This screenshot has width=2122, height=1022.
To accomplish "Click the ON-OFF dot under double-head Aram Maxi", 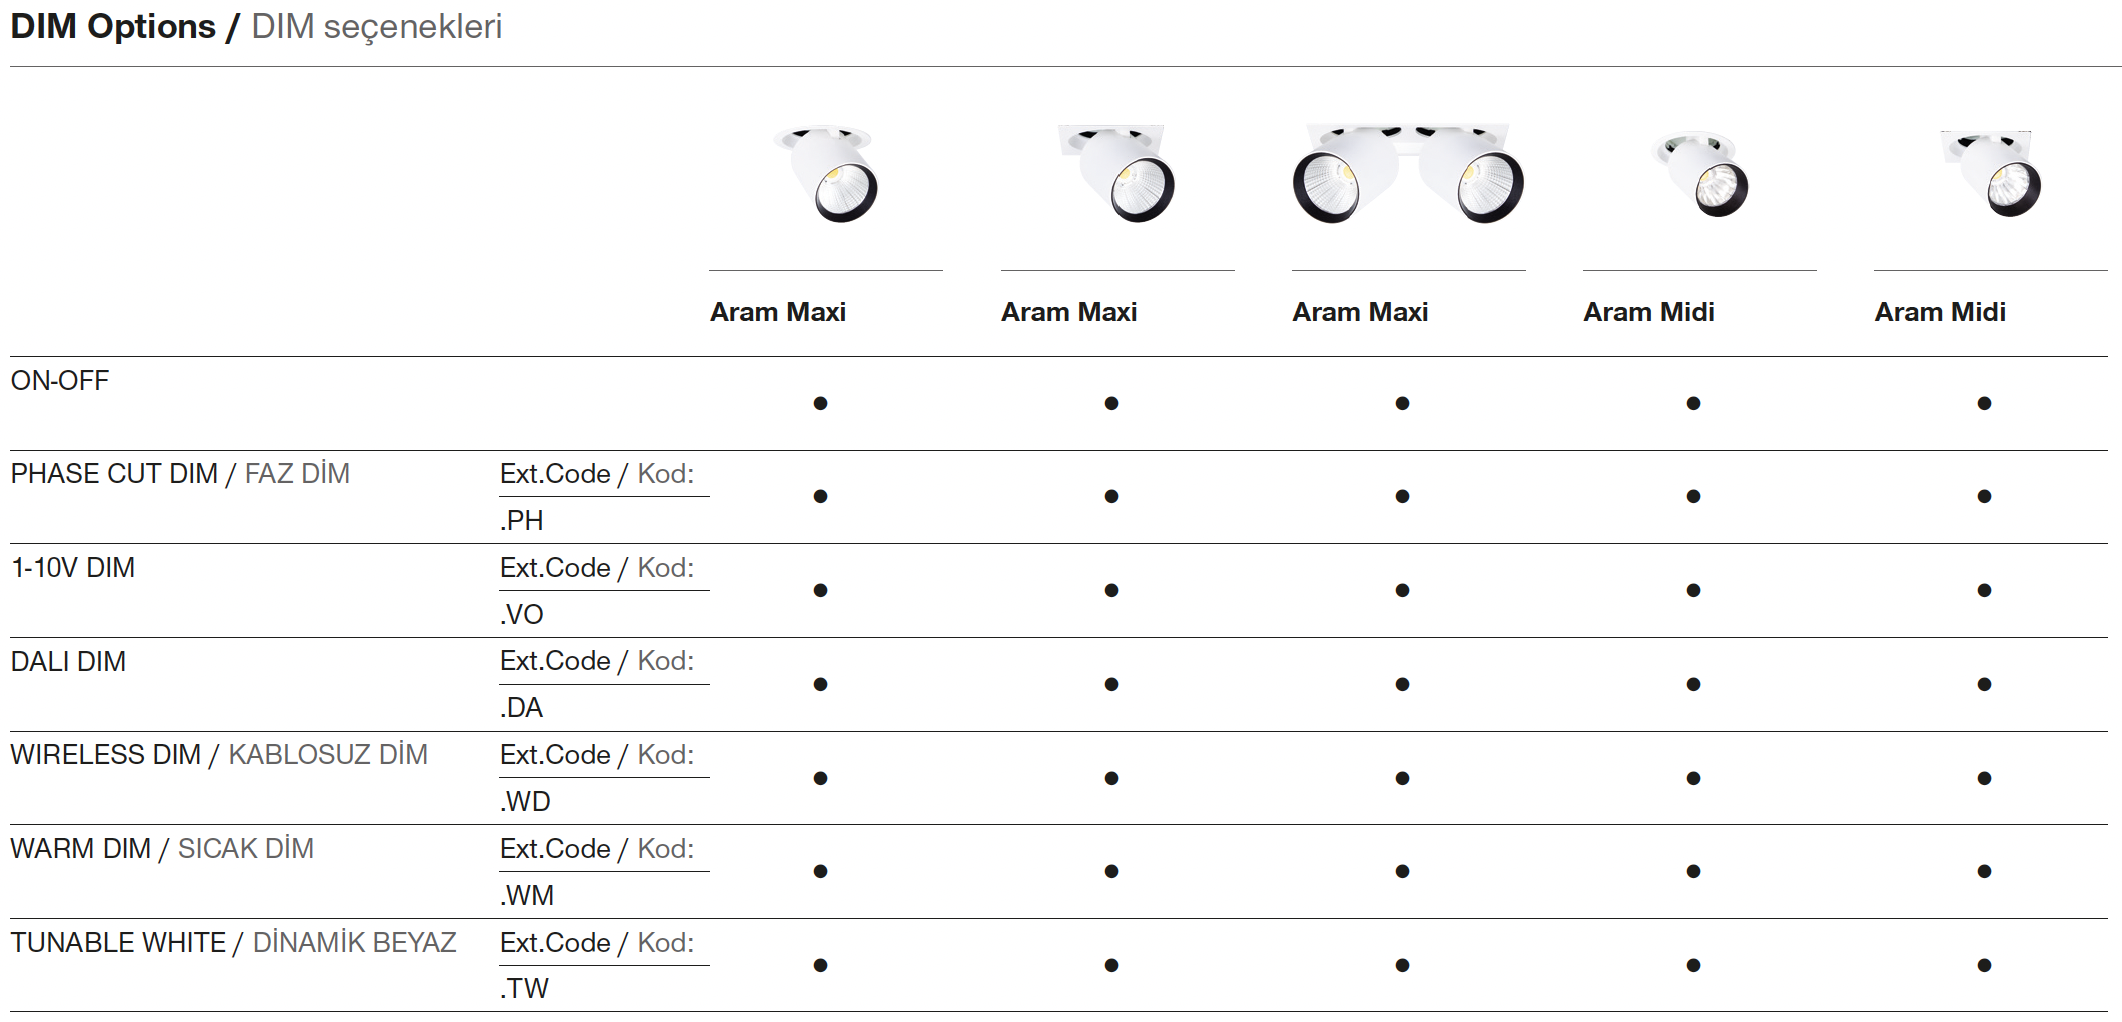I will [x=1402, y=403].
